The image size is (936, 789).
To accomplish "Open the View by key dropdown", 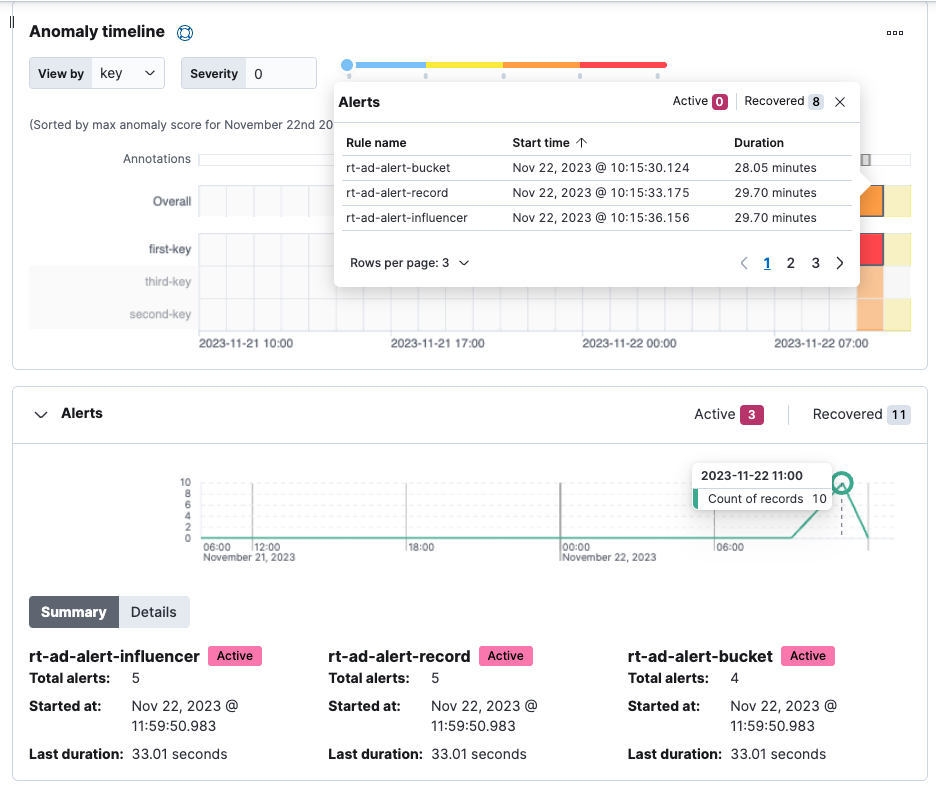I will [128, 73].
